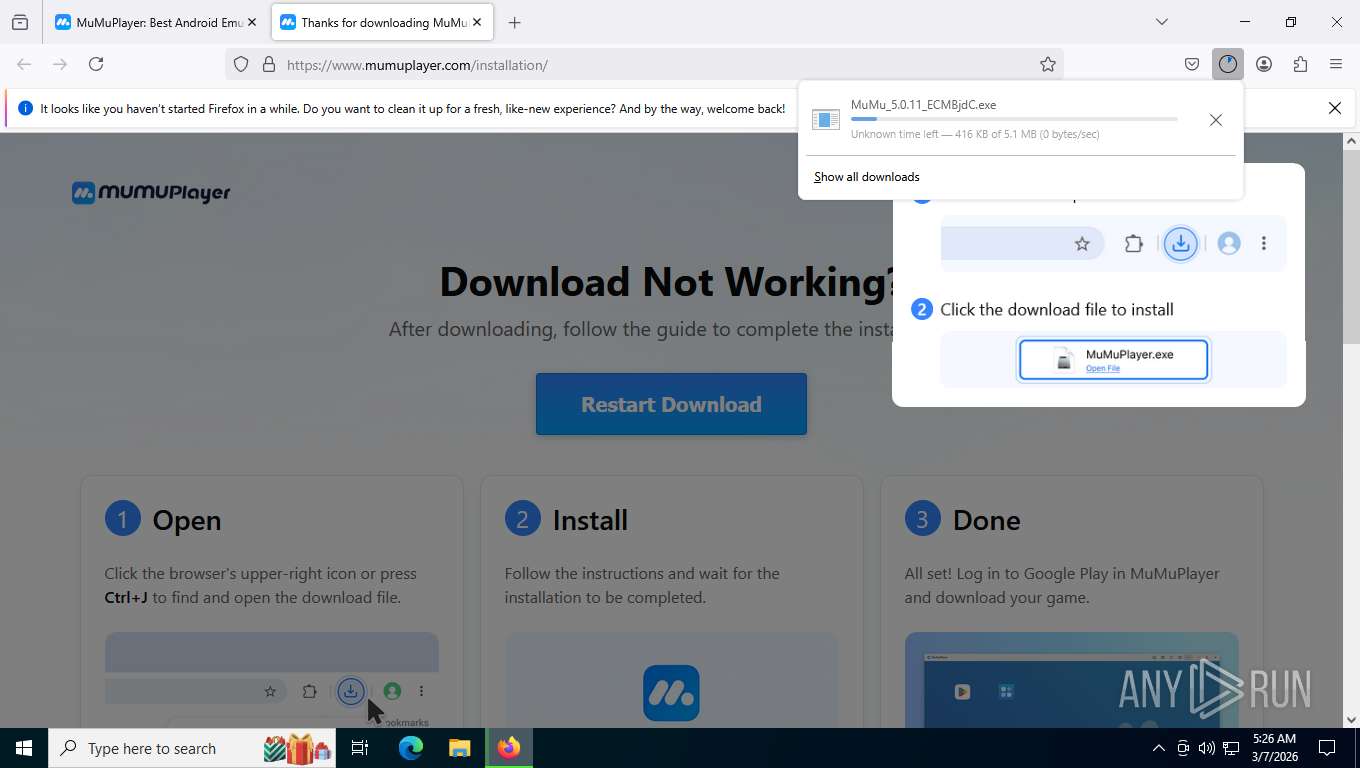Screen dimensions: 1360x768
Task: Save page to Pocket
Action: point(1192,64)
